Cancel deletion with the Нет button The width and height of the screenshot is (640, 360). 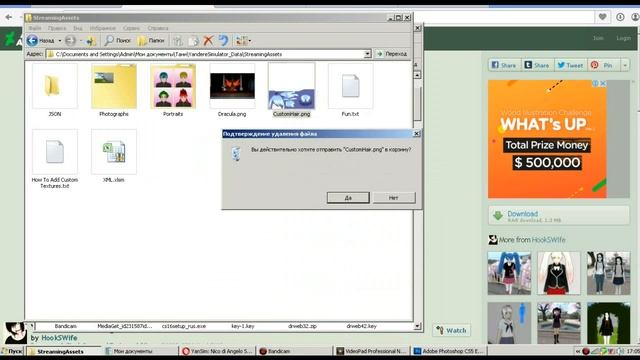394,198
